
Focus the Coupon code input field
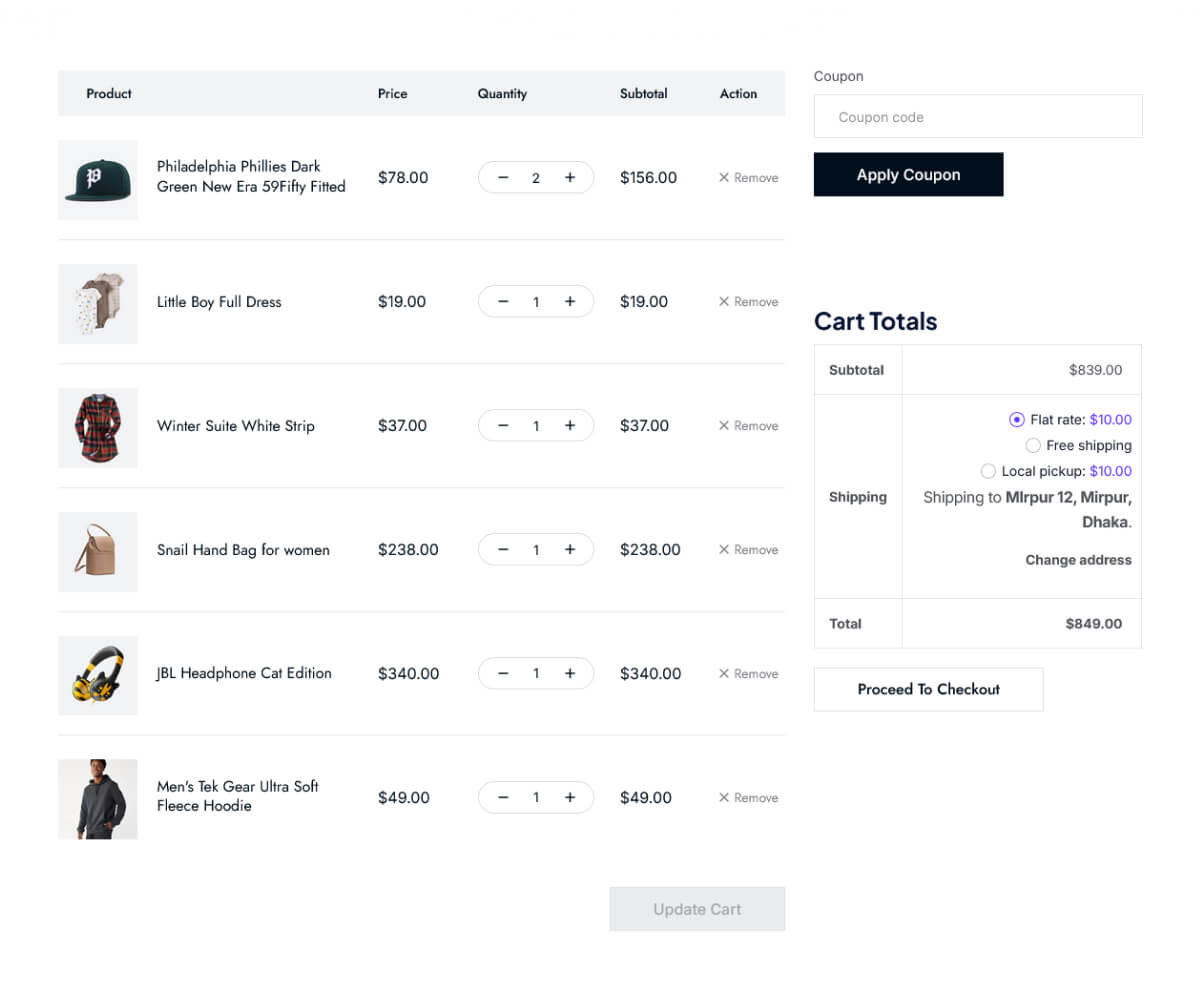(977, 117)
